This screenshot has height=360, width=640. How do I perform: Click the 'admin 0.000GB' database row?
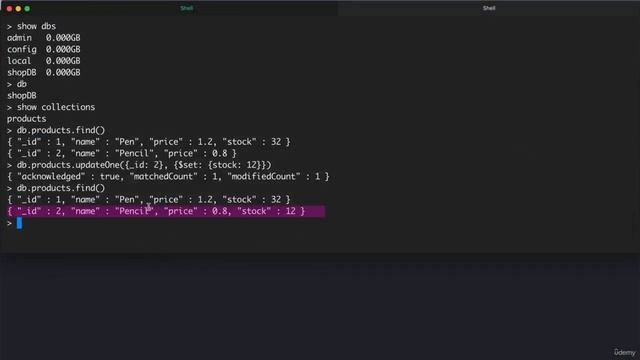[44, 38]
